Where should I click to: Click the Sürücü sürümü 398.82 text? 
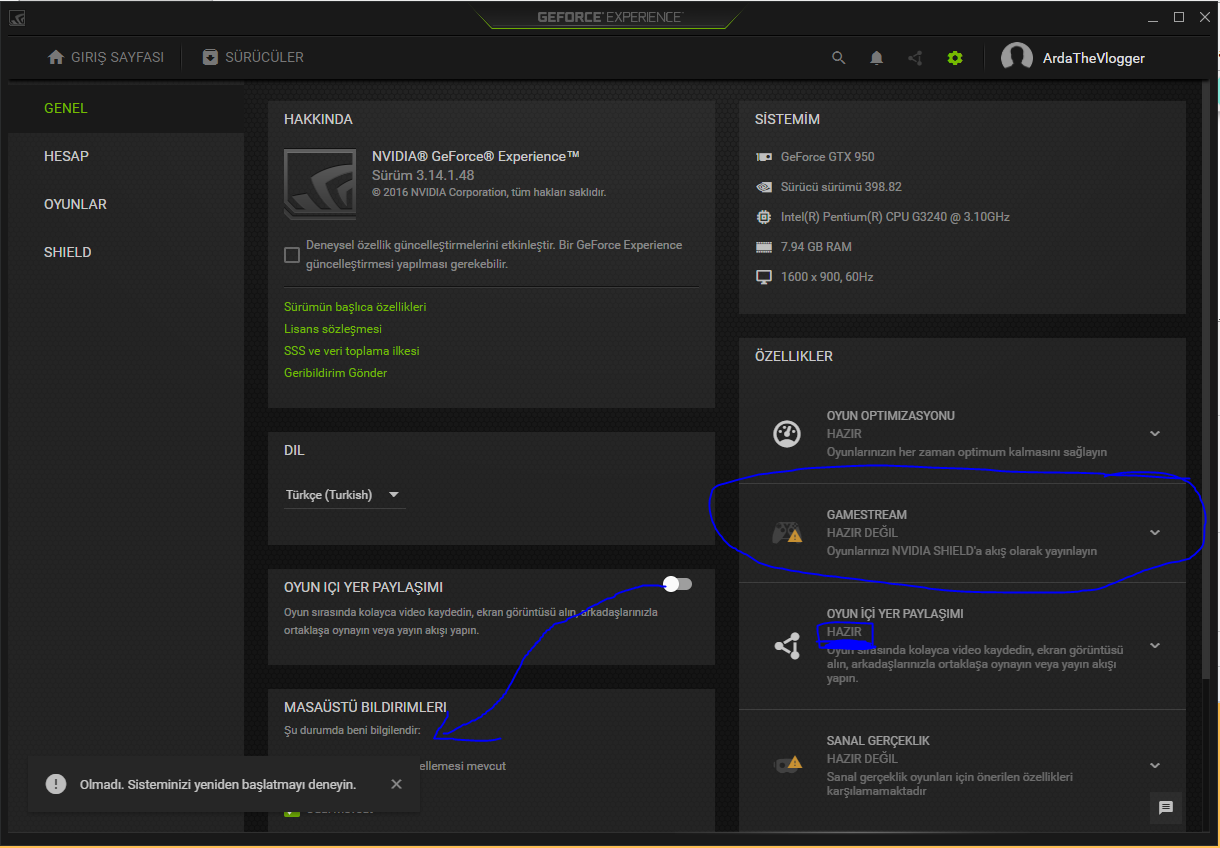click(x=841, y=187)
